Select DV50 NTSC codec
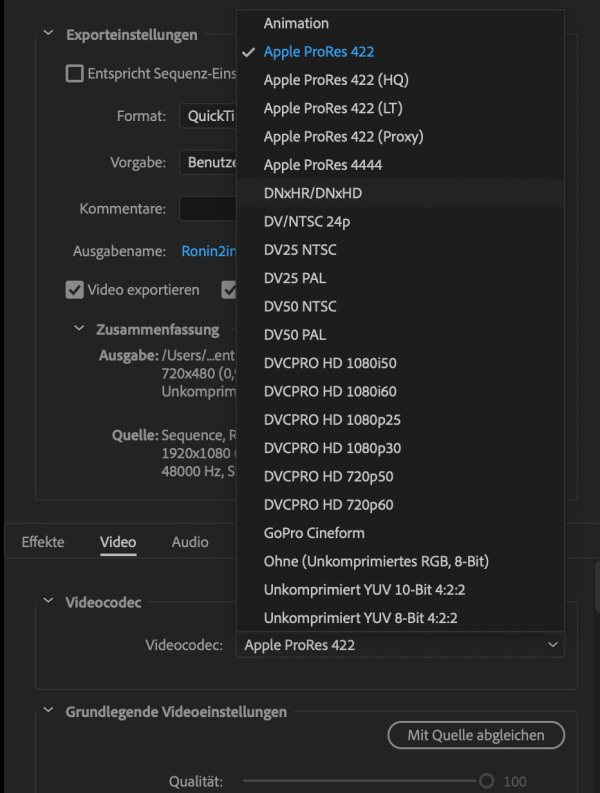The height and width of the screenshot is (793, 600). [400, 306]
